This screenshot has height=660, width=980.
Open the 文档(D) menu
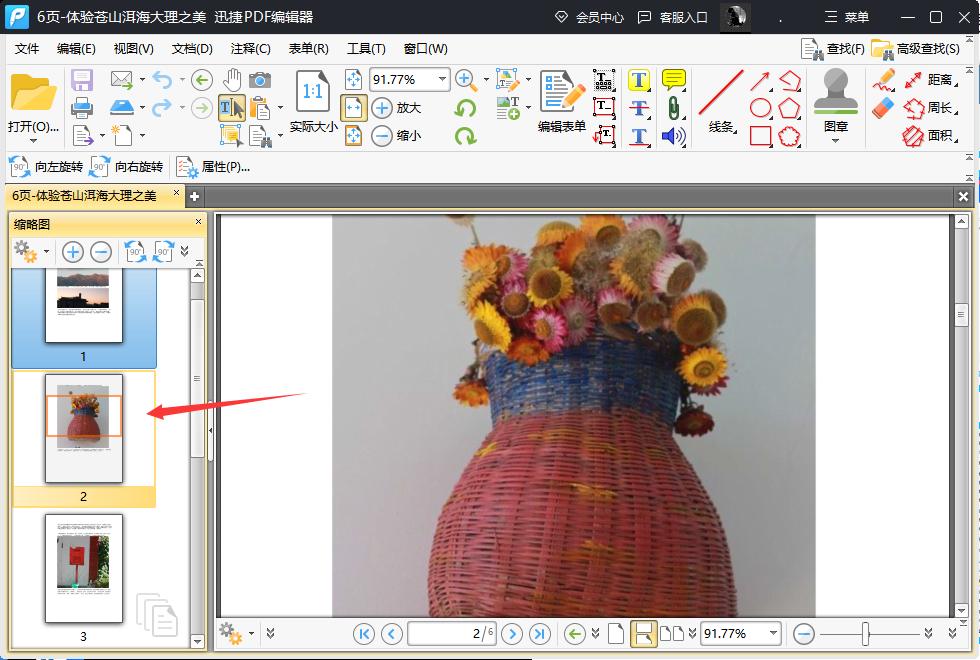click(192, 48)
